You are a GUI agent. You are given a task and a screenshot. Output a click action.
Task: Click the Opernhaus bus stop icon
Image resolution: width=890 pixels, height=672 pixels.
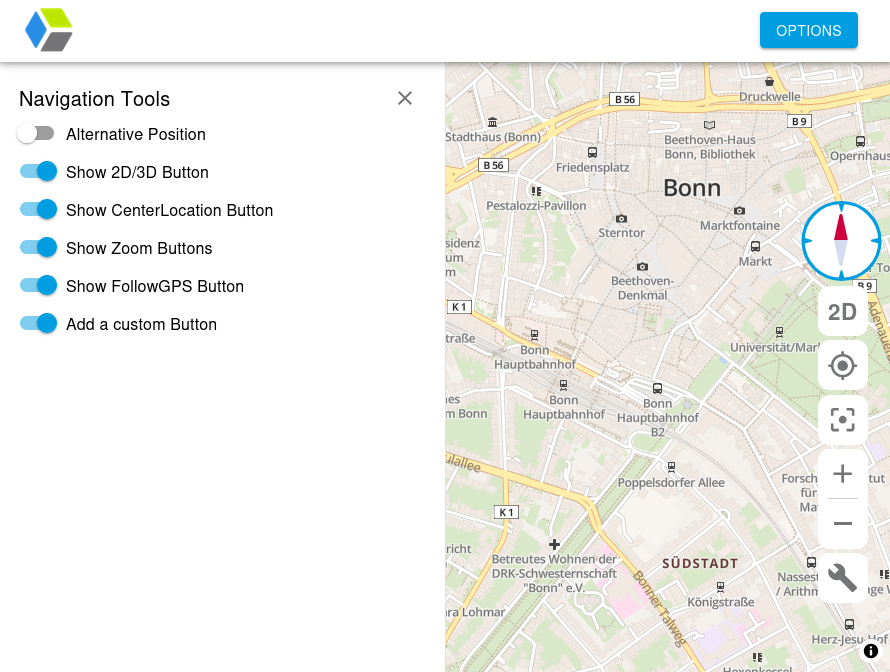pos(860,141)
